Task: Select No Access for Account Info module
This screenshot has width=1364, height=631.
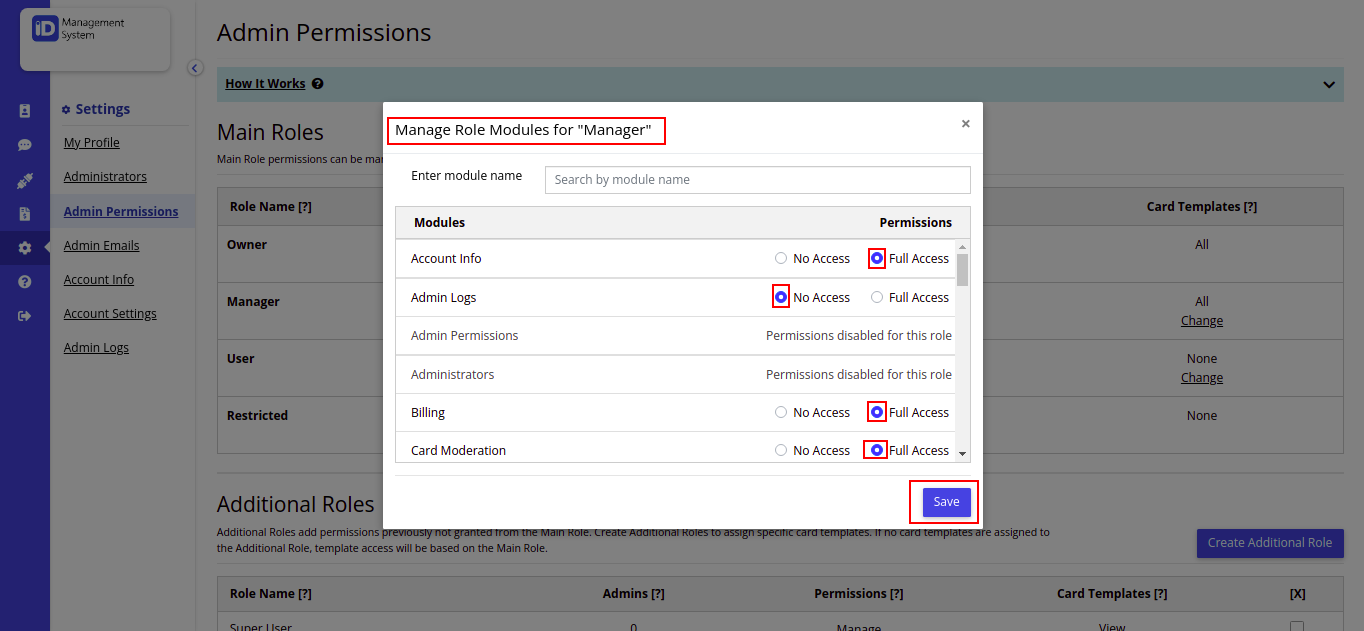Action: pyautogui.click(x=780, y=258)
